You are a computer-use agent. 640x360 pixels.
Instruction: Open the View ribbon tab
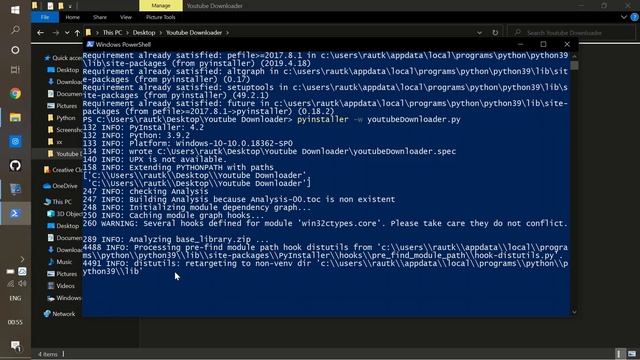click(126, 17)
